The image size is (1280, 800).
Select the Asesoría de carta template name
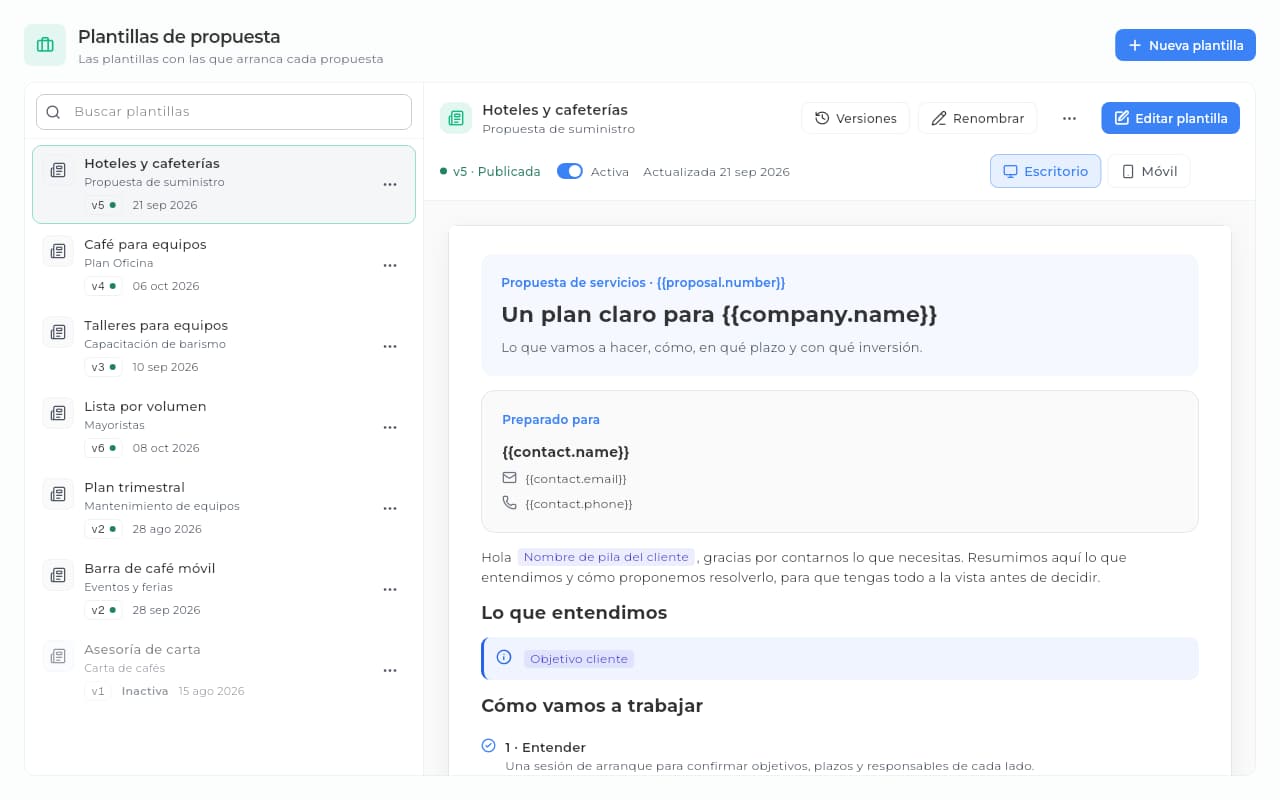pyautogui.click(x=142, y=649)
